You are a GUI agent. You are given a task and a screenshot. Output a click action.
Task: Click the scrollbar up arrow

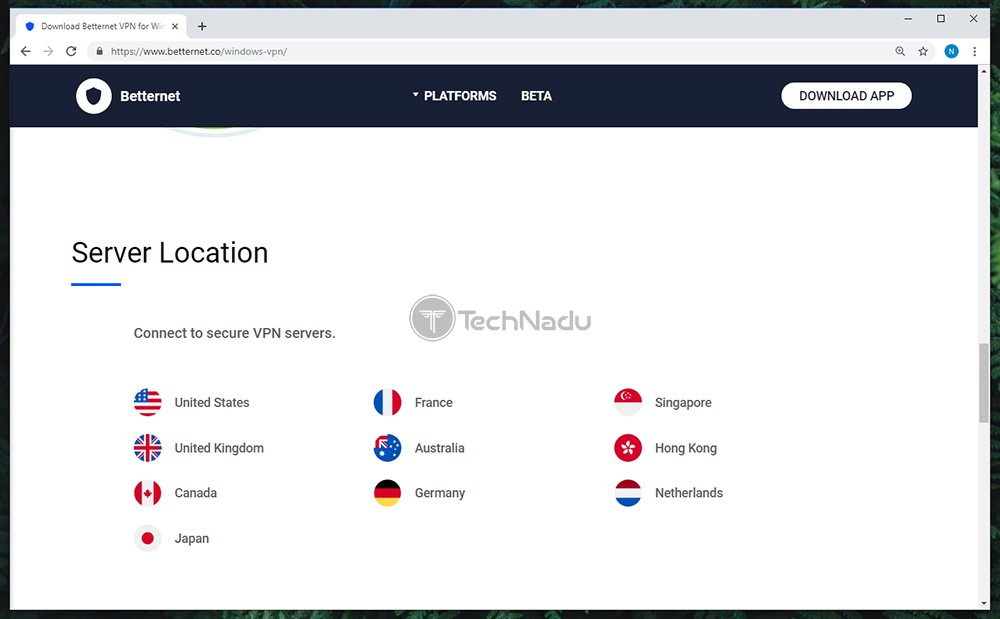(x=984, y=71)
